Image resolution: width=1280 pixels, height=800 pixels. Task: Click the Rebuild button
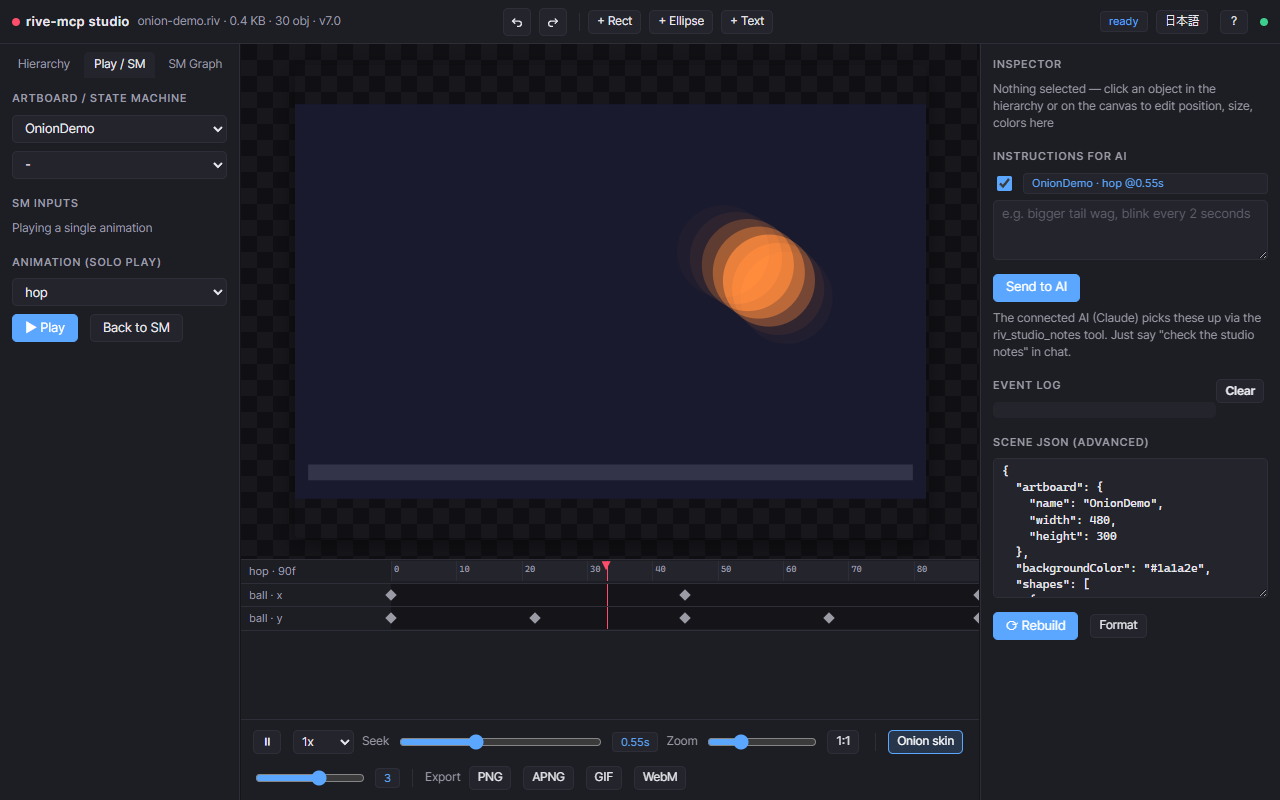click(1035, 626)
